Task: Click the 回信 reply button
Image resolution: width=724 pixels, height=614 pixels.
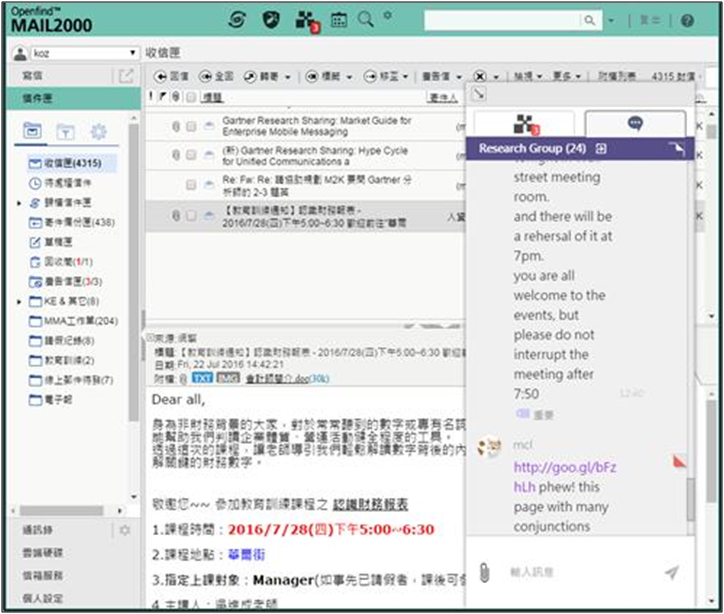Action: [172, 76]
